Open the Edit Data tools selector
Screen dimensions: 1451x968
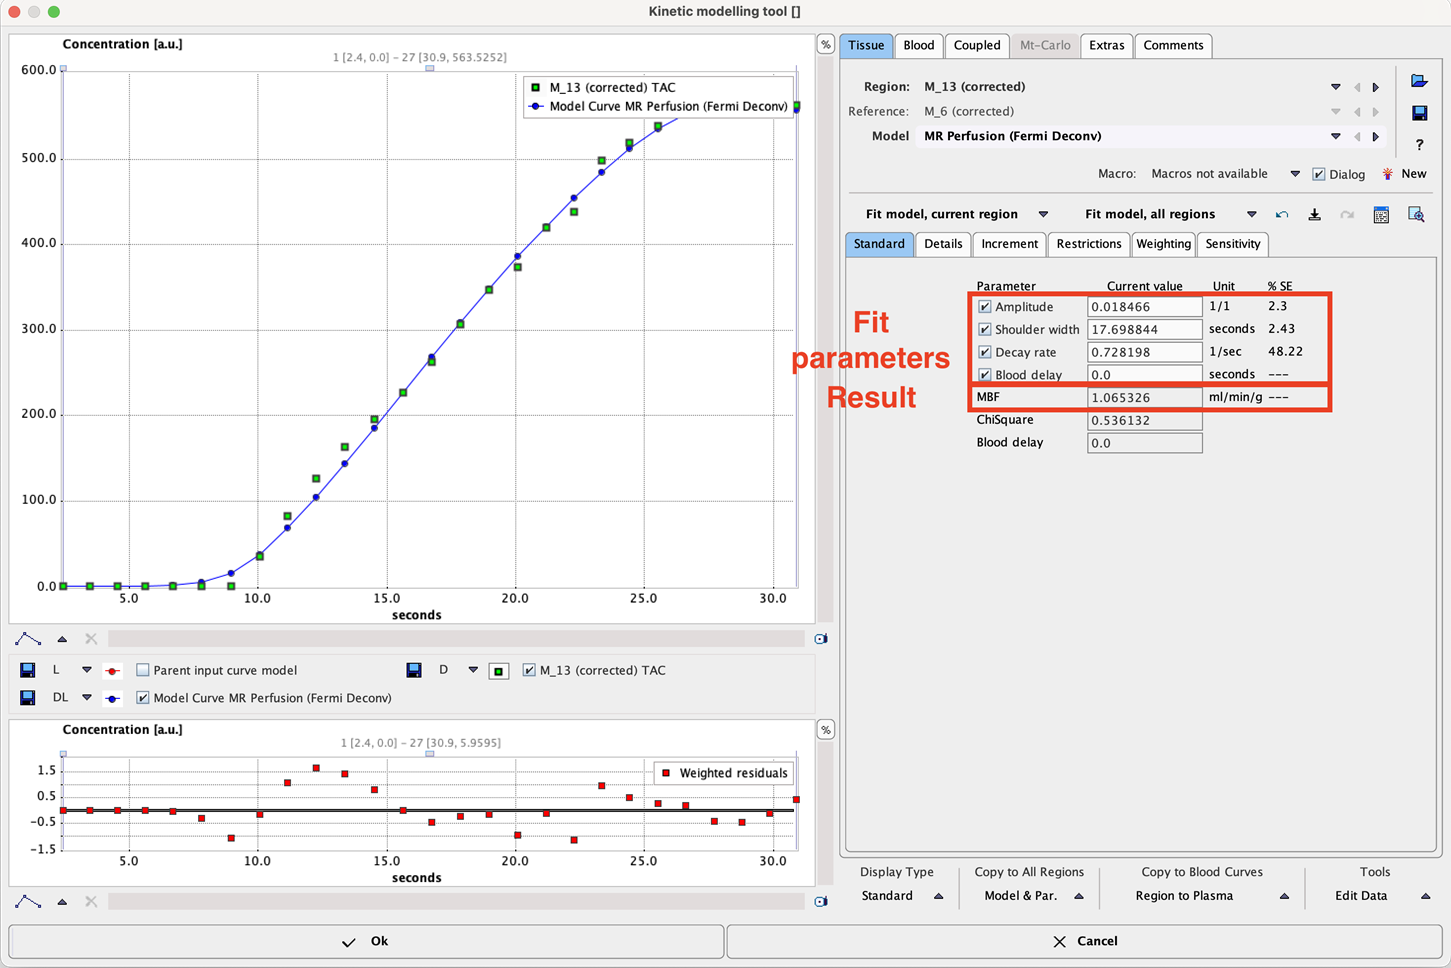(x=1383, y=896)
